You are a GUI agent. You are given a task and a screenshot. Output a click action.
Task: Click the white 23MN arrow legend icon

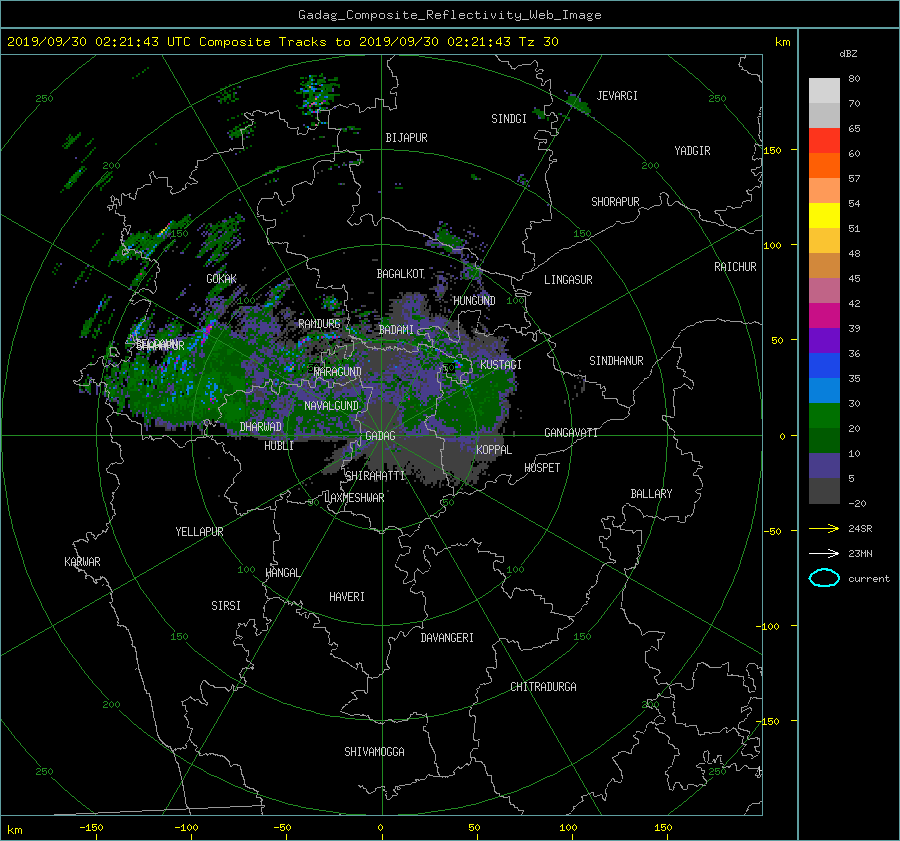coord(824,553)
